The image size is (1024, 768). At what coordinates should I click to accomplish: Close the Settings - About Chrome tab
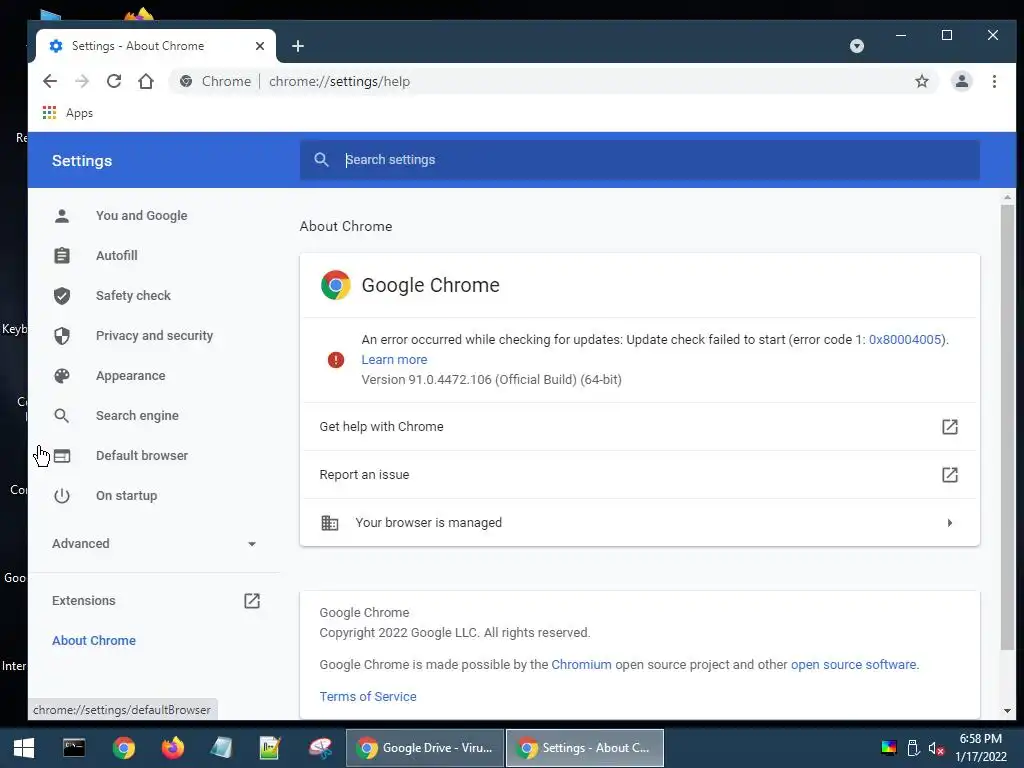click(260, 46)
